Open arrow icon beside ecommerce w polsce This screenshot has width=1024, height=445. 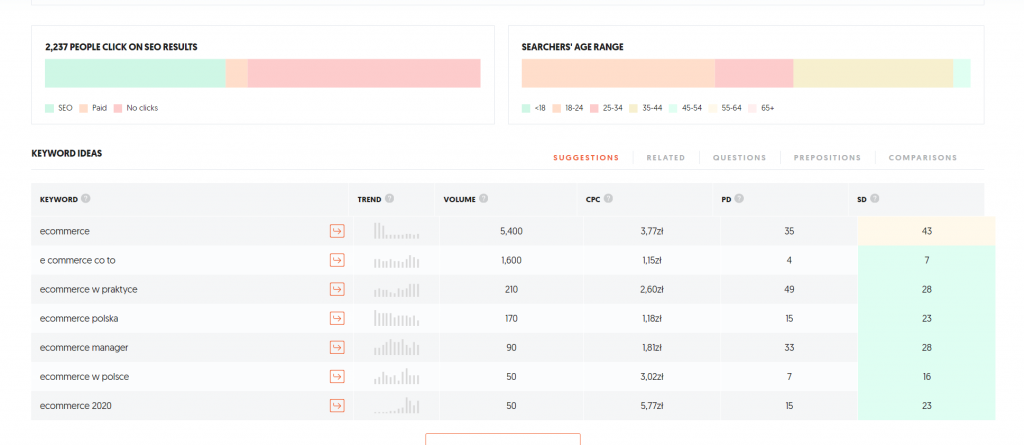(337, 376)
